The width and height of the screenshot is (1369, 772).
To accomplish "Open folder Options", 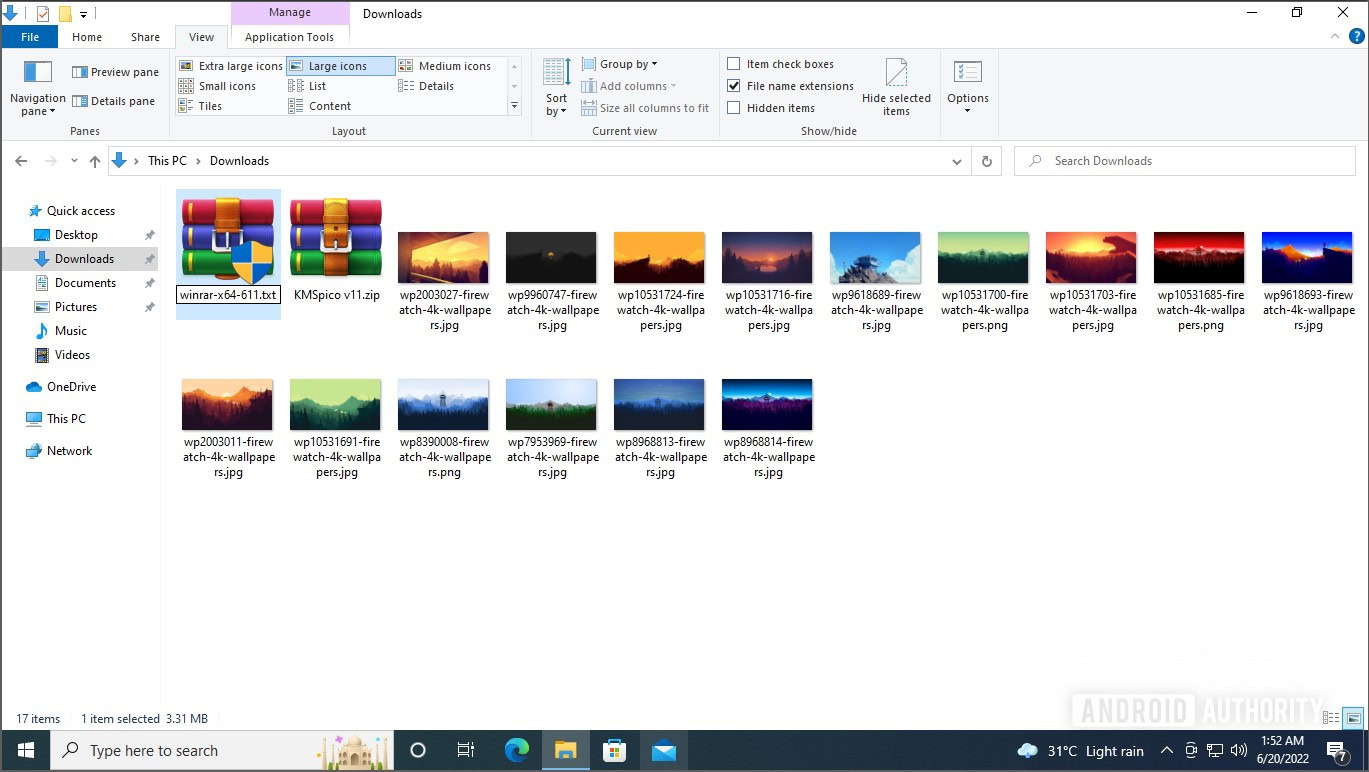I will click(967, 85).
